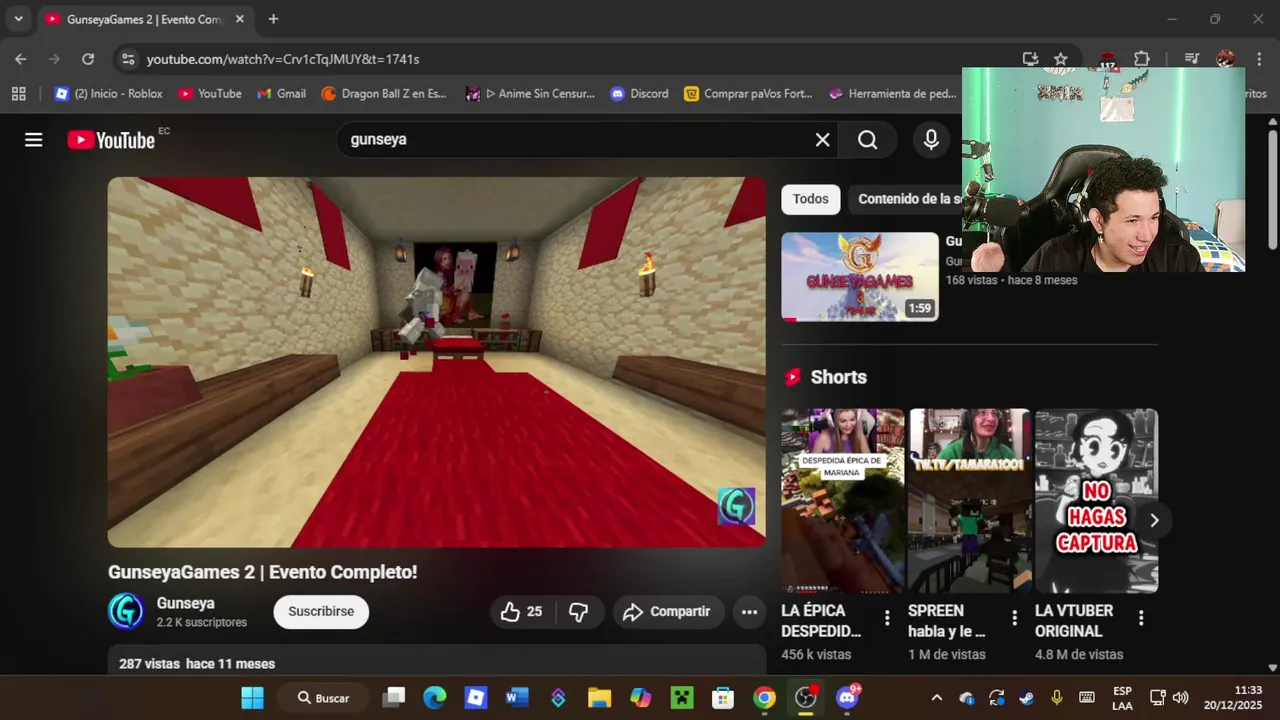Open Roblox from the taskbar
This screenshot has height=720, width=1280.
click(476, 698)
